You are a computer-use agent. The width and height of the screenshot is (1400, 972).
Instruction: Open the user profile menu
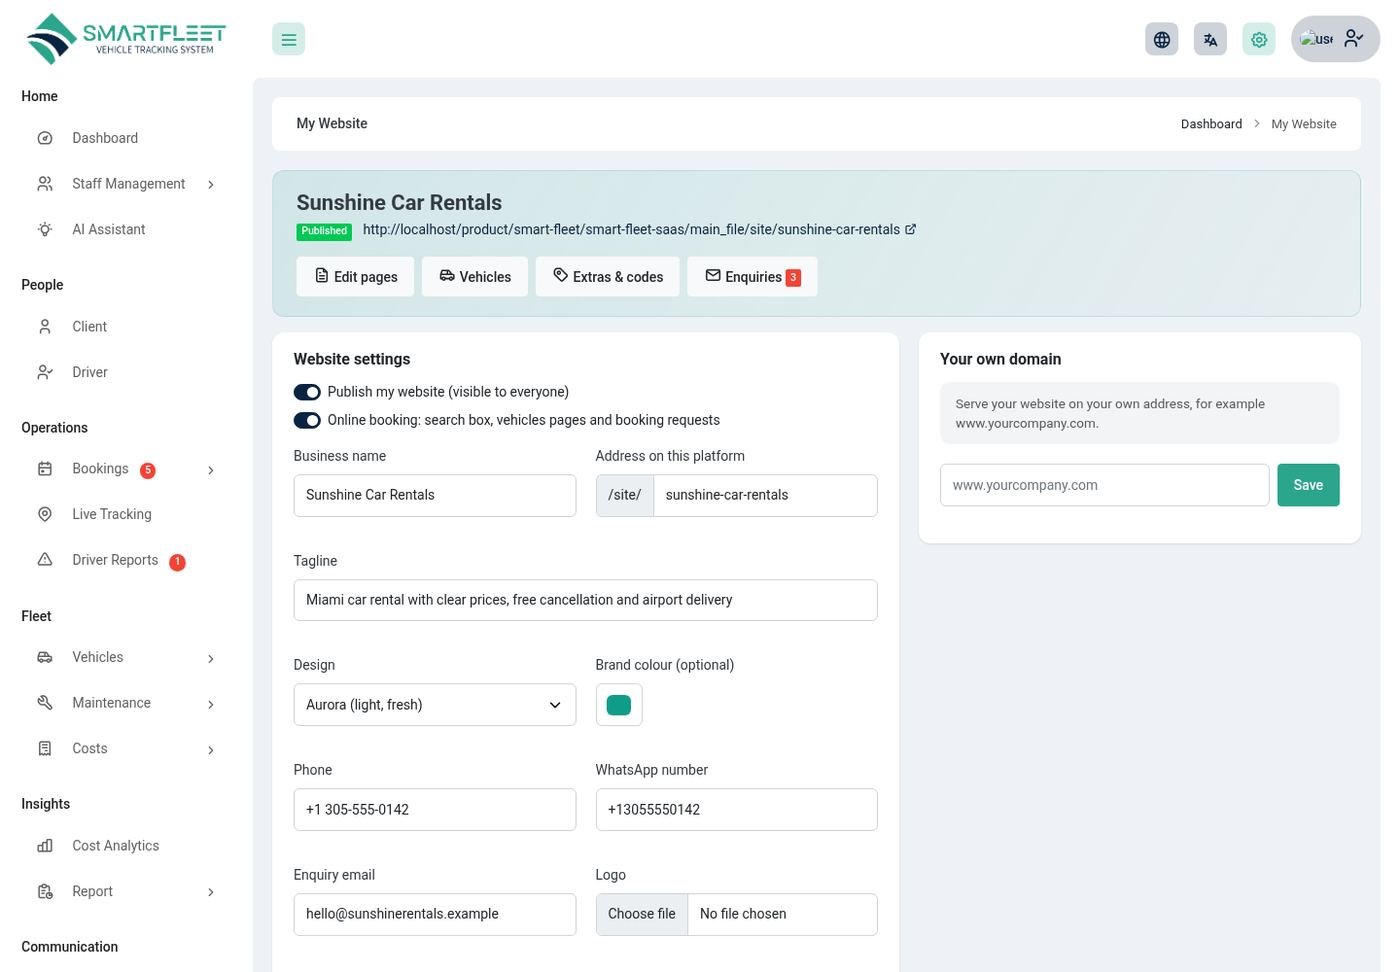tap(1335, 39)
